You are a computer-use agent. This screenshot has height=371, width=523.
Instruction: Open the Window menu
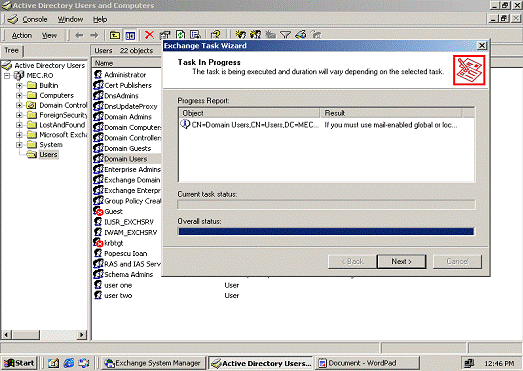[70, 19]
